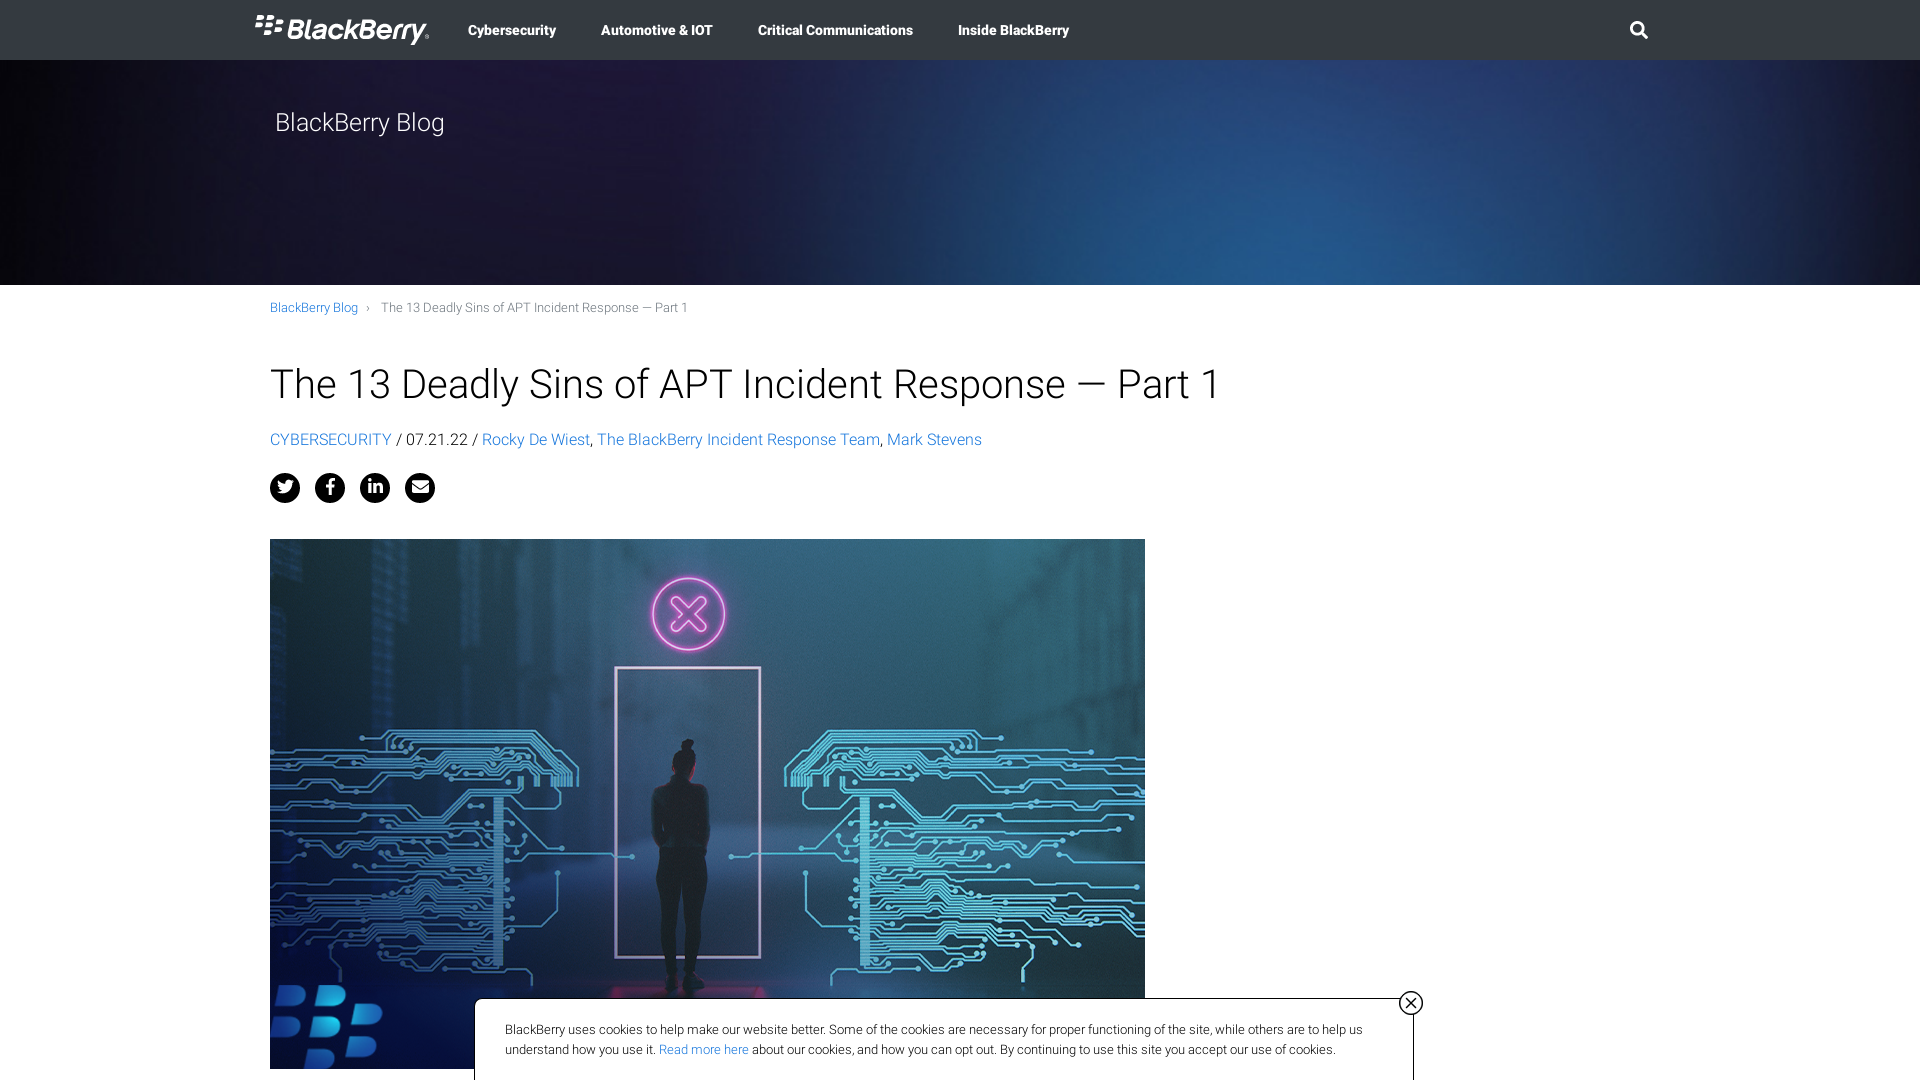Share the article via email
This screenshot has width=1920, height=1080.
click(x=419, y=488)
